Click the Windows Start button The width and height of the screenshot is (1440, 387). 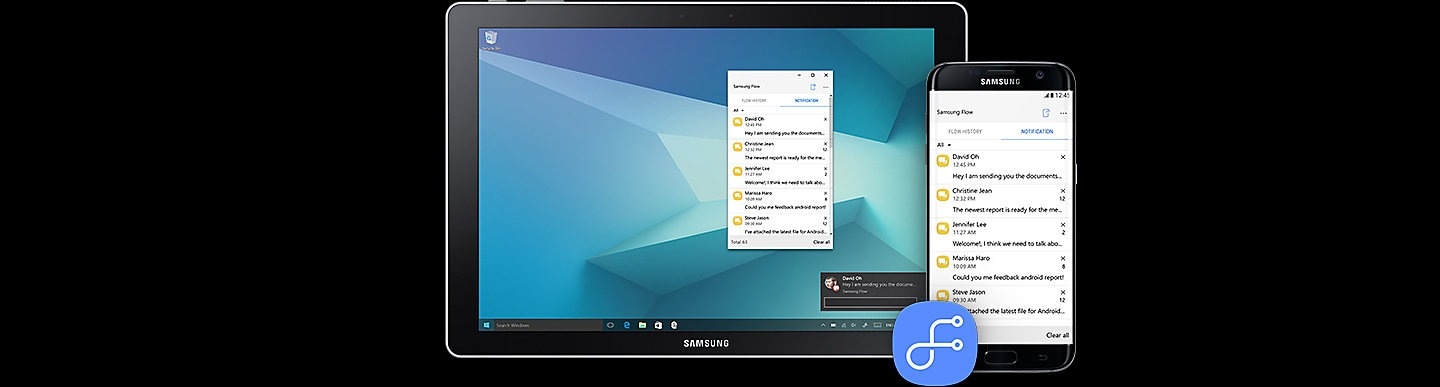(x=486, y=325)
